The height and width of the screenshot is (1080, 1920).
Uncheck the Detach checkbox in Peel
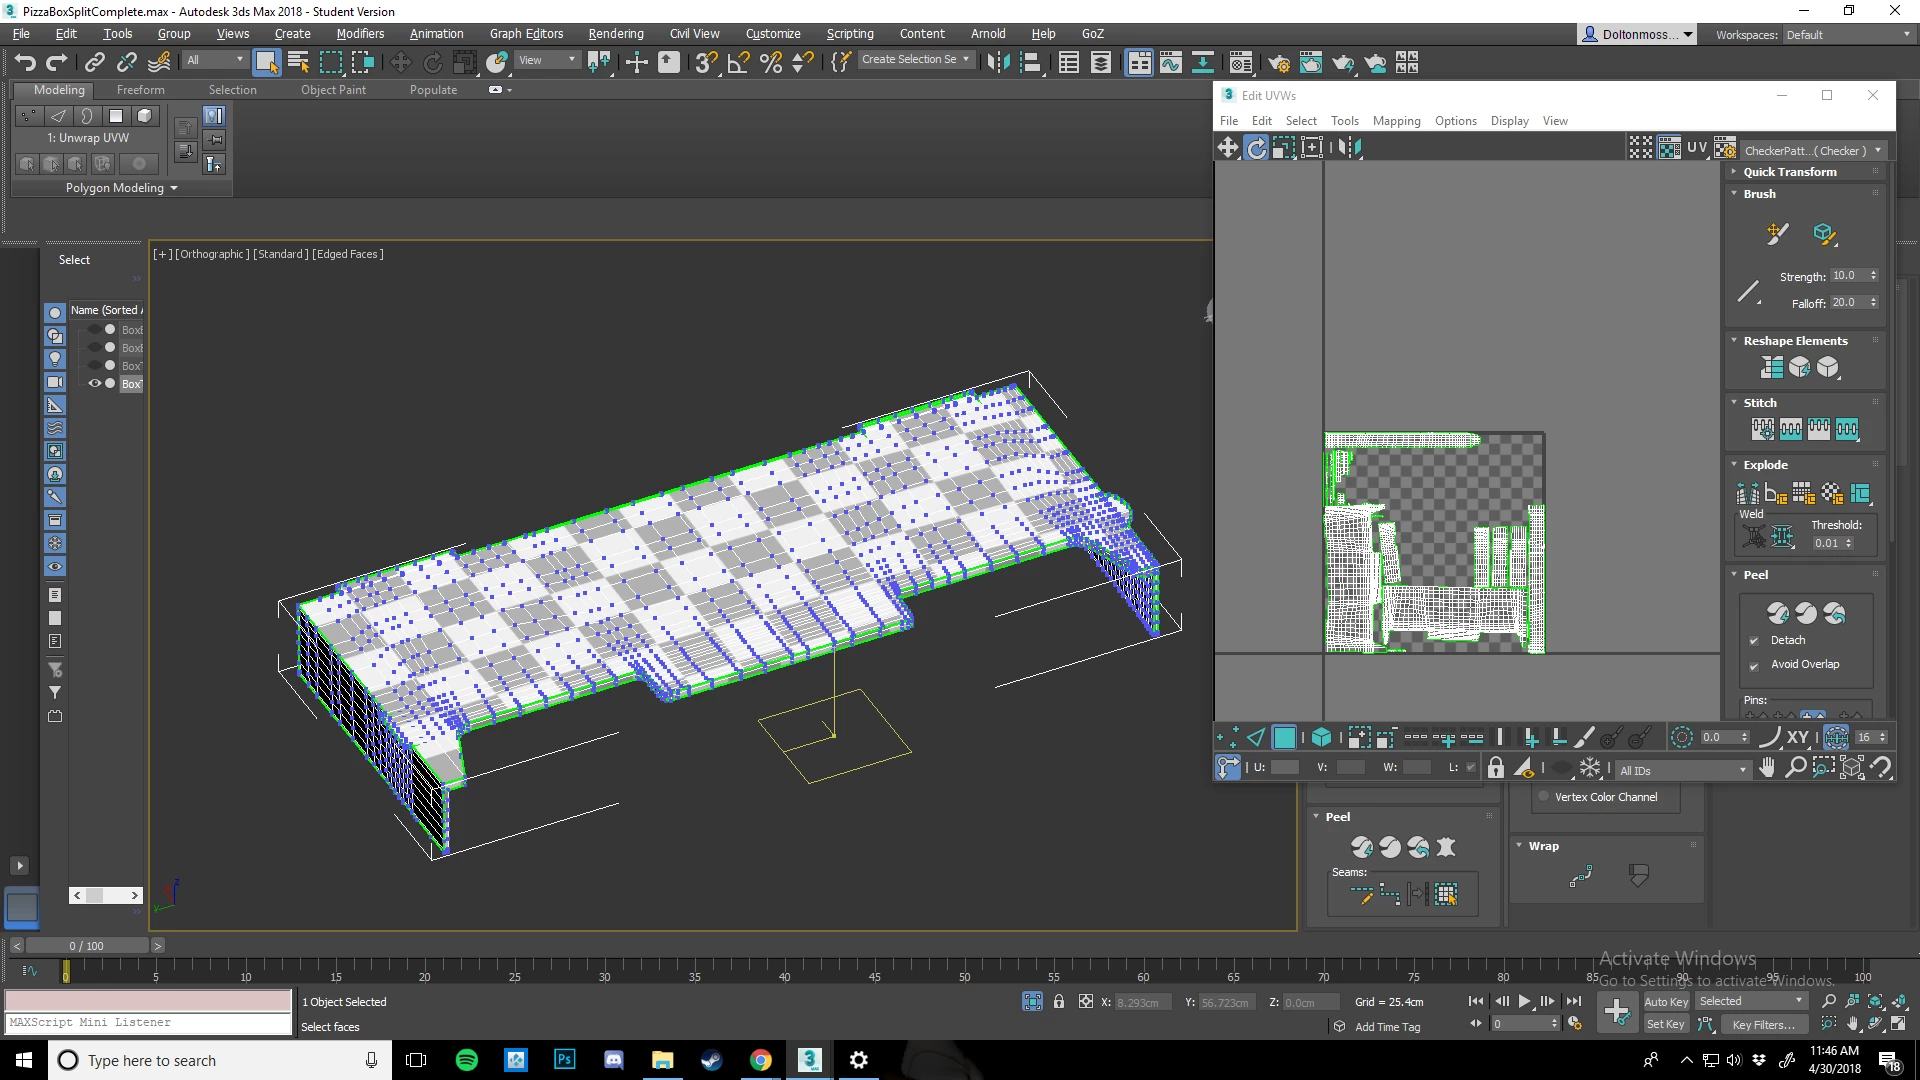click(1754, 641)
